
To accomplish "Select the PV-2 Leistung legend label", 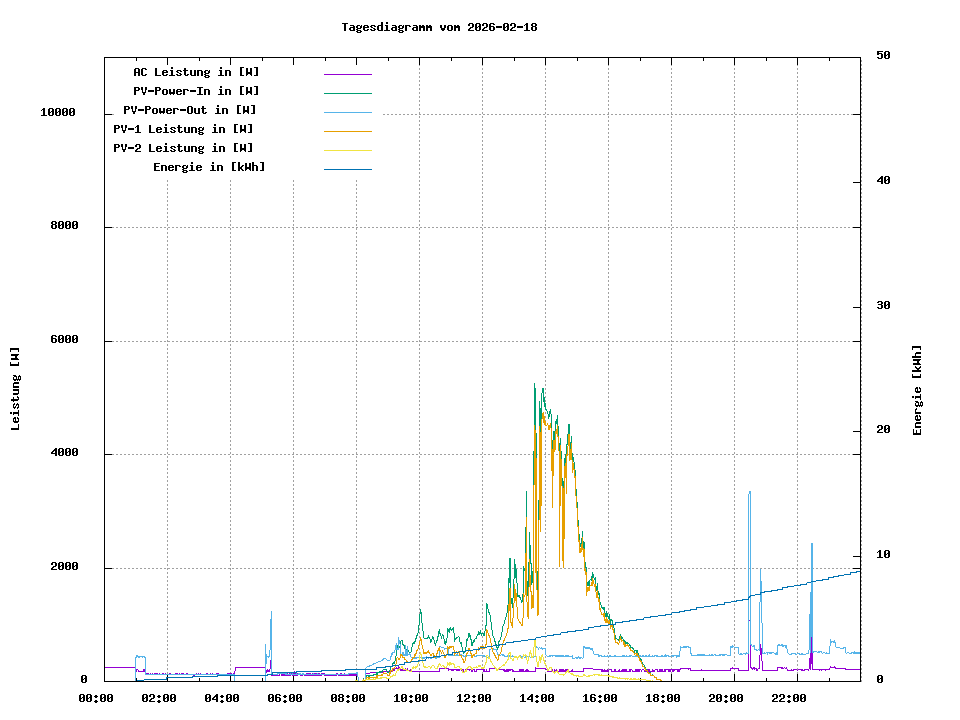I will [x=183, y=148].
